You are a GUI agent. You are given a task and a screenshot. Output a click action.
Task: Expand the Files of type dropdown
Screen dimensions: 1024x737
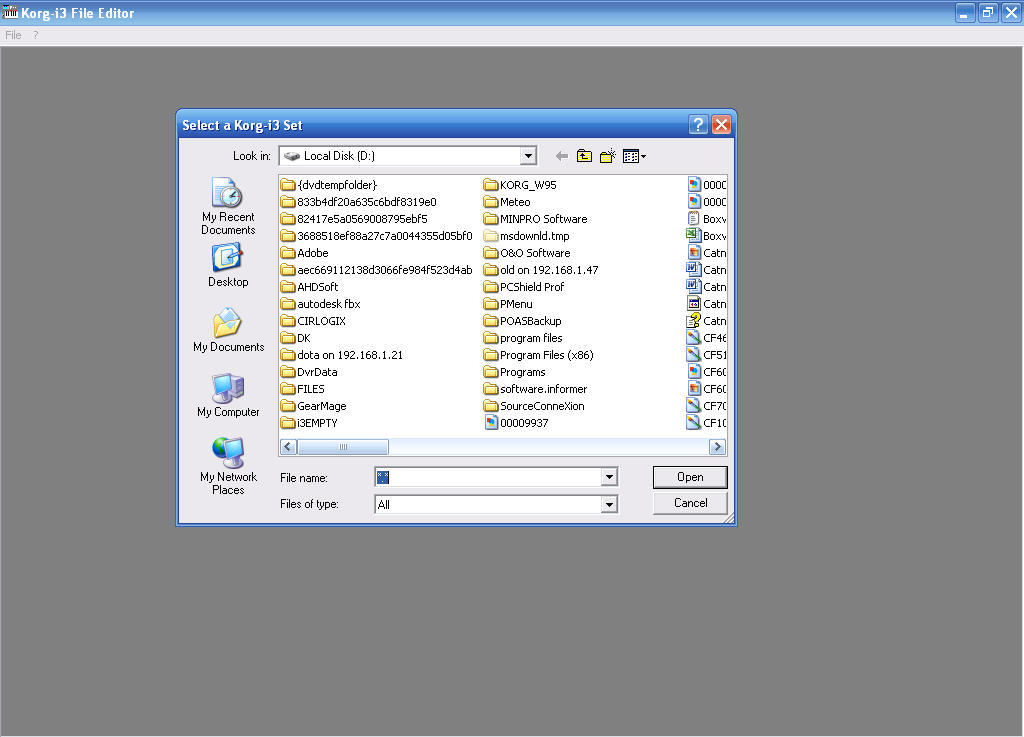[609, 504]
